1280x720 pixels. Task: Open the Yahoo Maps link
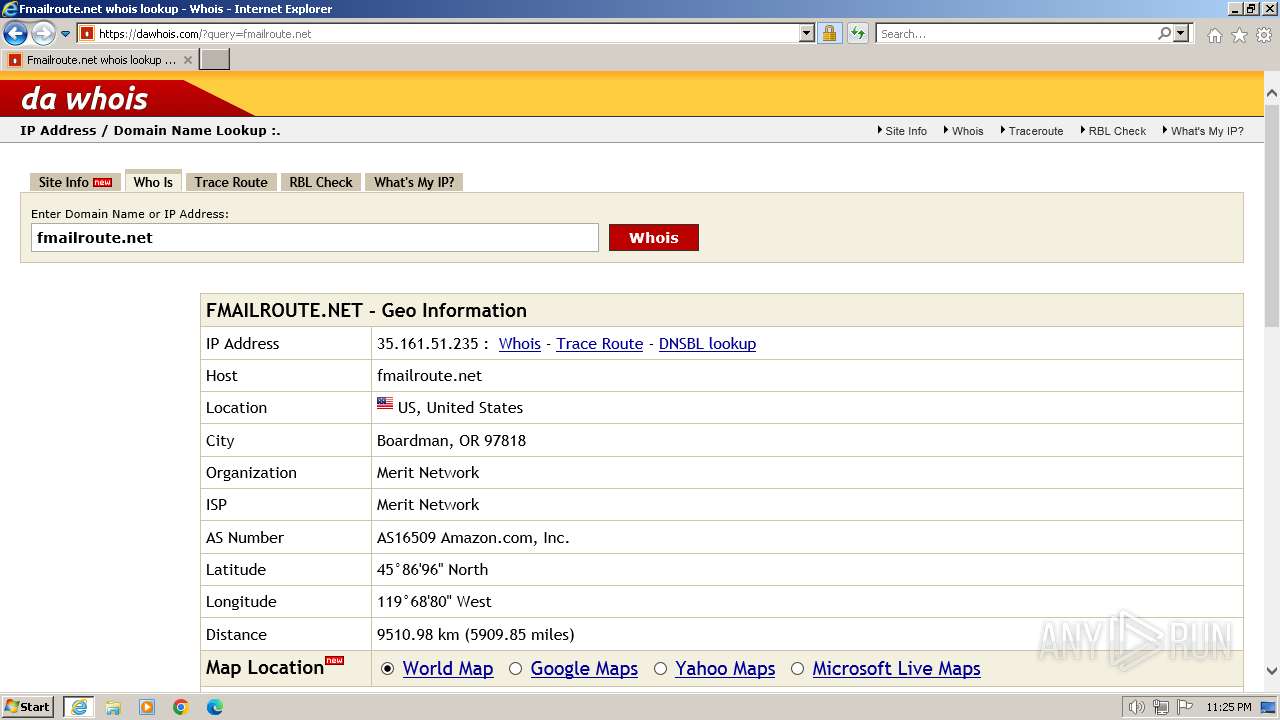coord(725,669)
